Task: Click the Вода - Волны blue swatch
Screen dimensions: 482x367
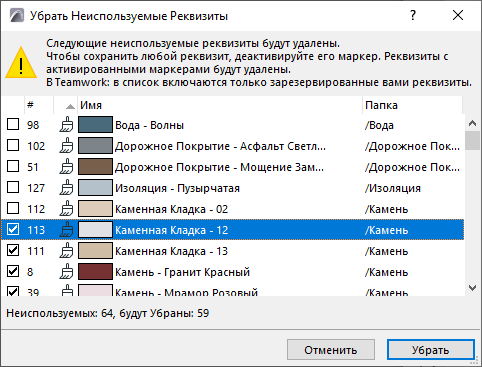Action: [x=95, y=125]
